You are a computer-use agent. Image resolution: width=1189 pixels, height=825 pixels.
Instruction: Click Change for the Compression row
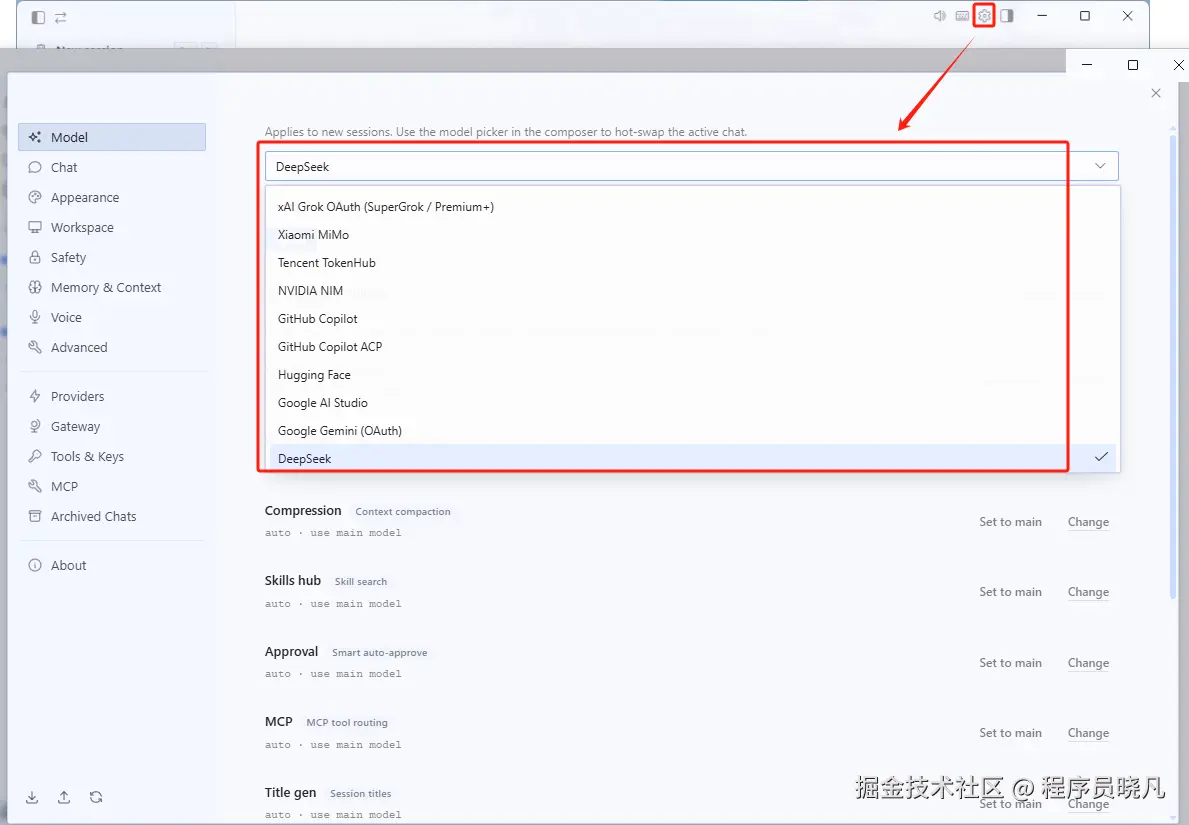(1088, 522)
